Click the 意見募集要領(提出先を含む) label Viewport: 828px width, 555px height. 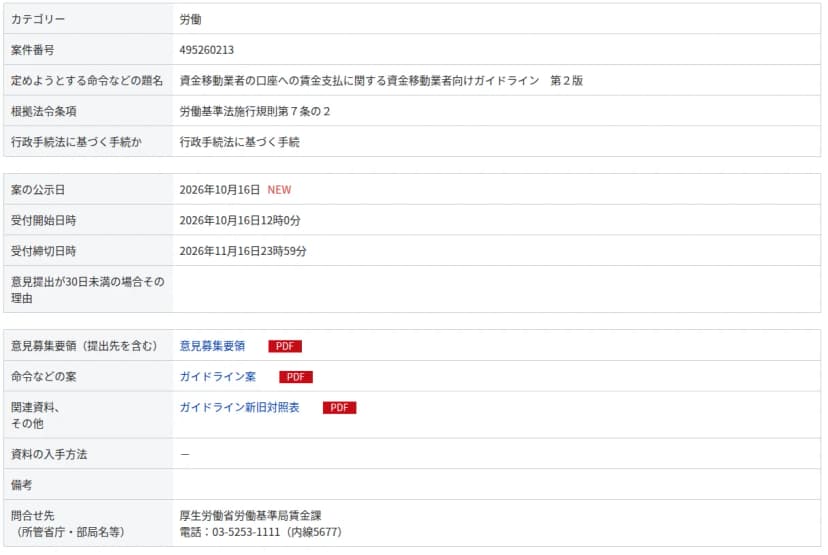pyautogui.click(x=84, y=346)
